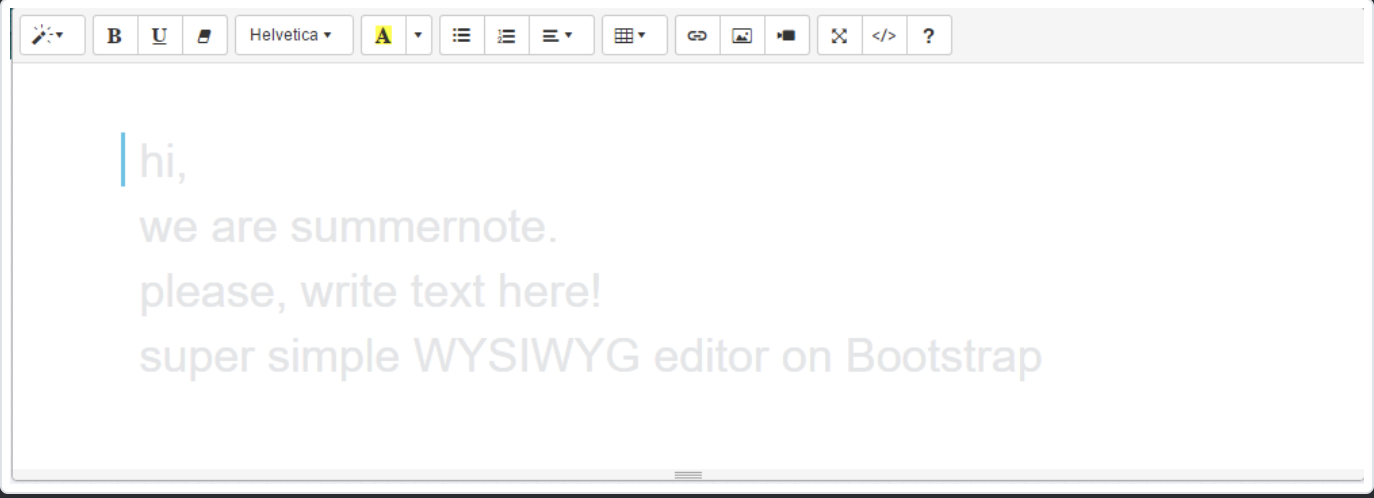Open more colors dropdown arrow

point(419,35)
